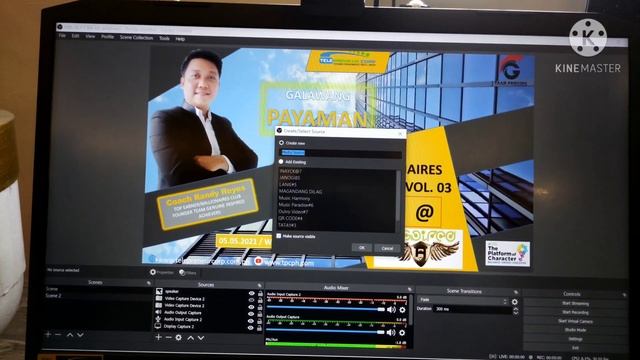Close the Create/Select Source dialog with X
Image resolution: width=640 pixels, height=360 pixels.
[400, 133]
